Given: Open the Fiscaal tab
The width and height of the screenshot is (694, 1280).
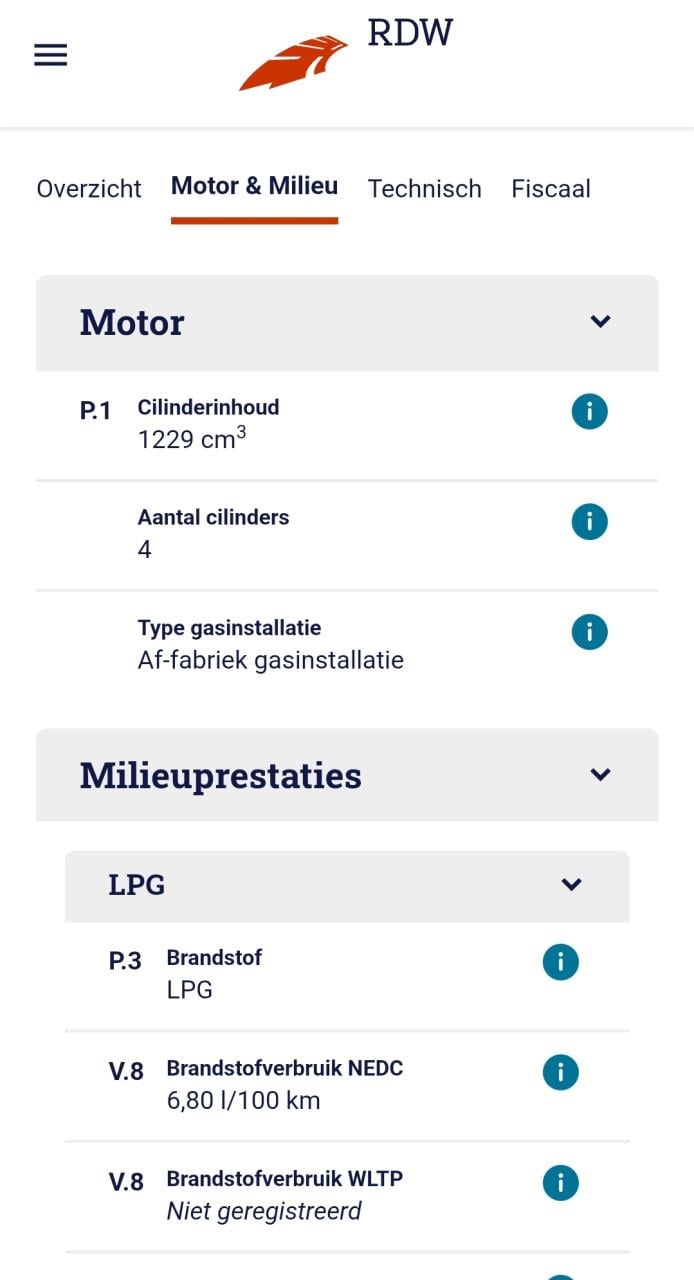Looking at the screenshot, I should tap(551, 188).
